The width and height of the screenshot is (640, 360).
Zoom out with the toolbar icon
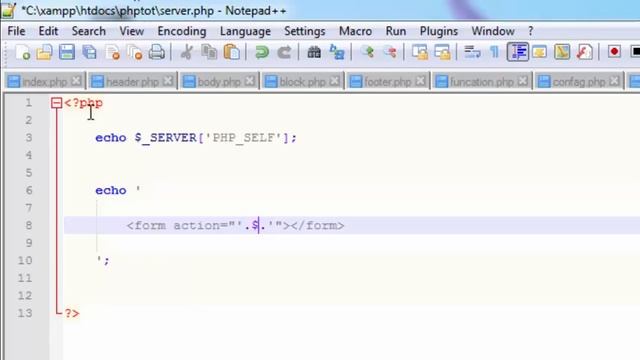[390, 52]
